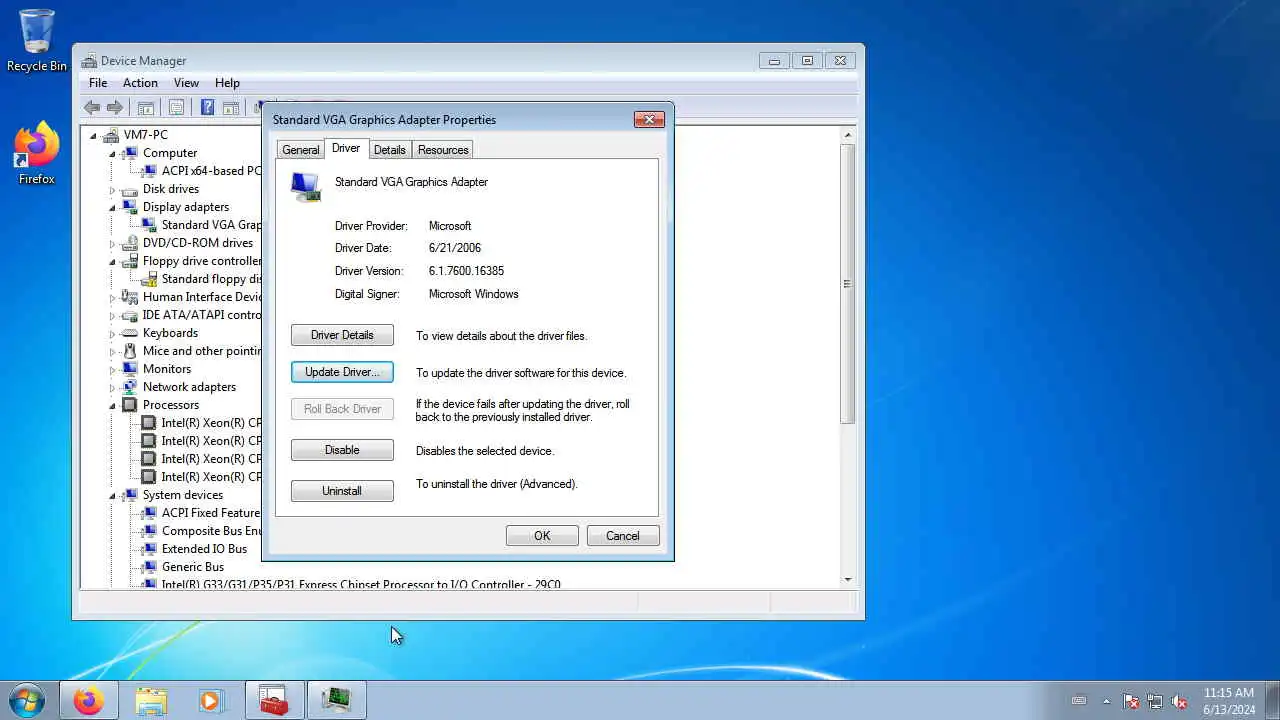This screenshot has width=1280, height=720.
Task: Switch to the Details tab
Action: pyautogui.click(x=389, y=150)
